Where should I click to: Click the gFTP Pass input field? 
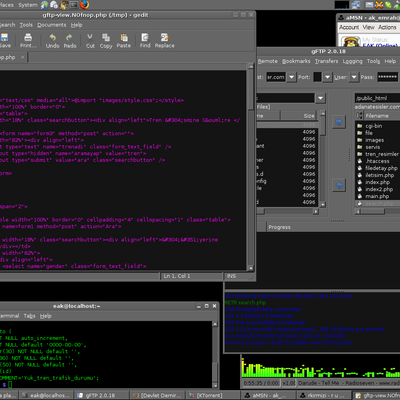388,77
